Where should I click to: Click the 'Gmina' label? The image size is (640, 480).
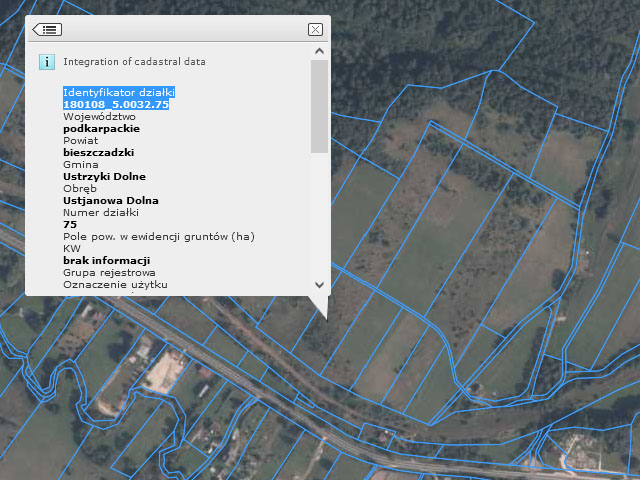pos(80,164)
